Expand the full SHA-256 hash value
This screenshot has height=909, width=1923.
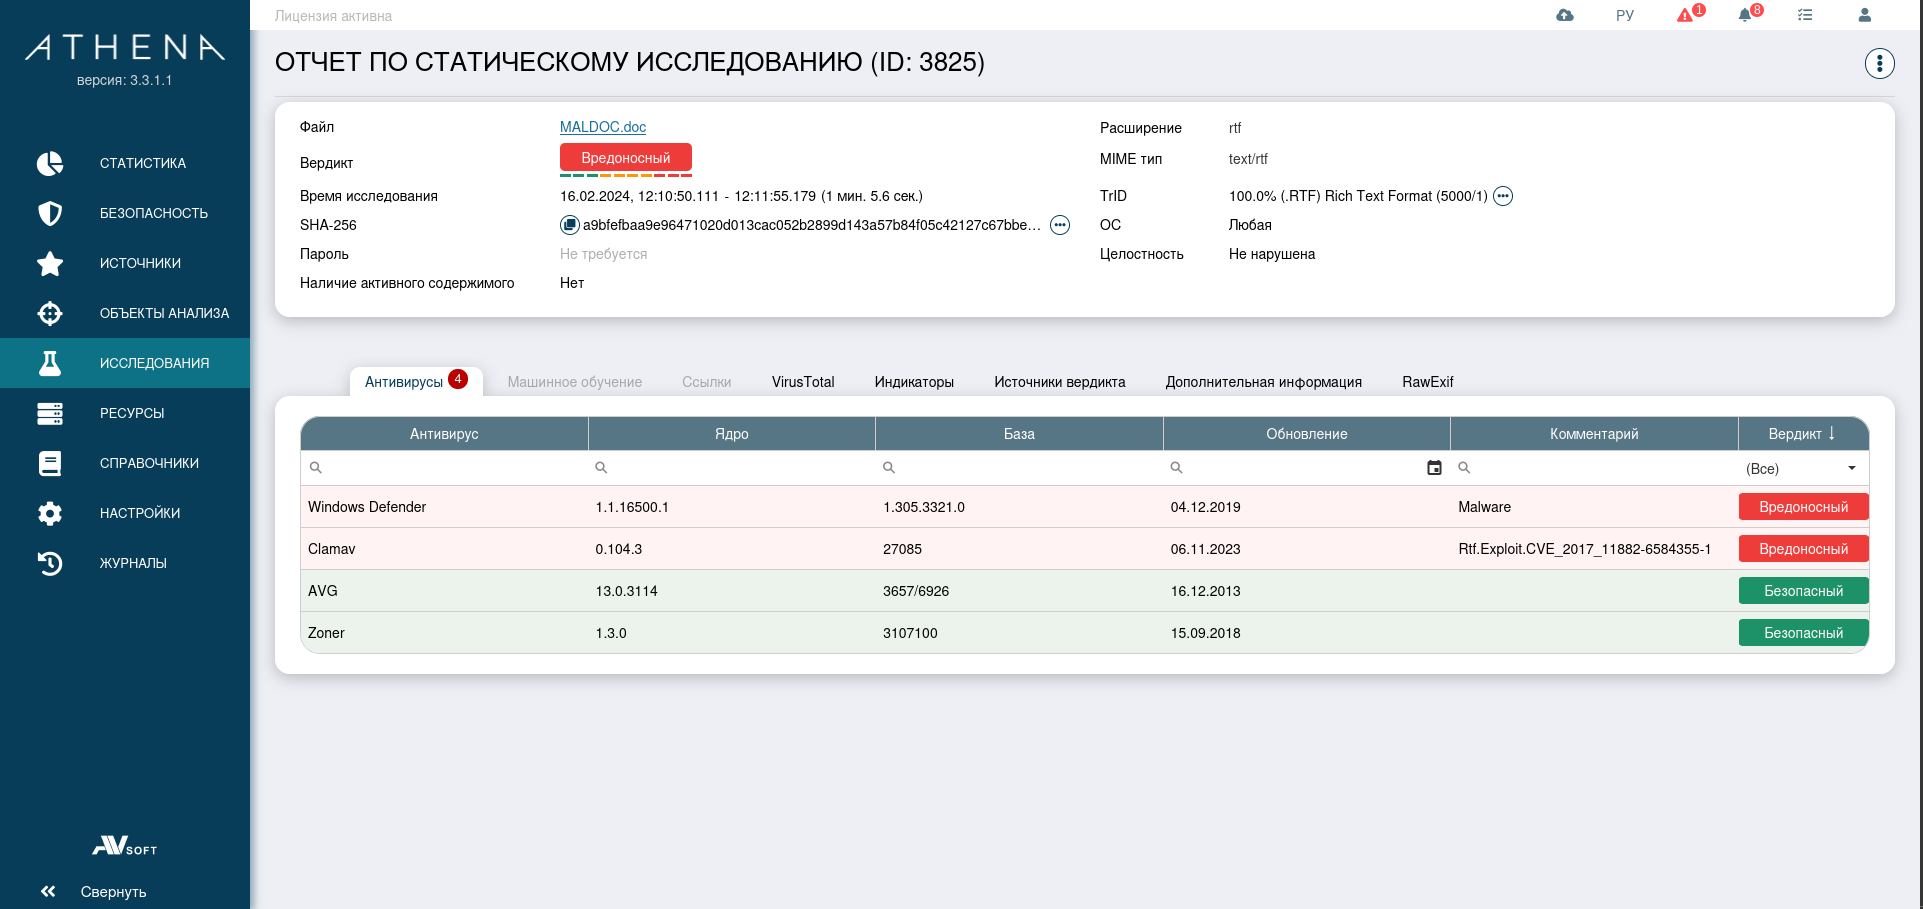click(x=1060, y=225)
